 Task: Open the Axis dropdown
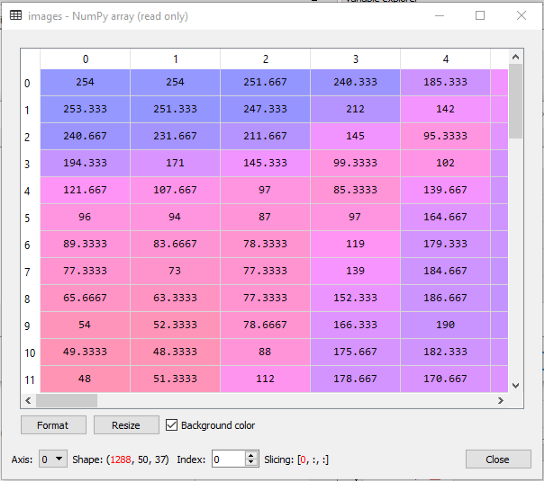click(x=53, y=459)
